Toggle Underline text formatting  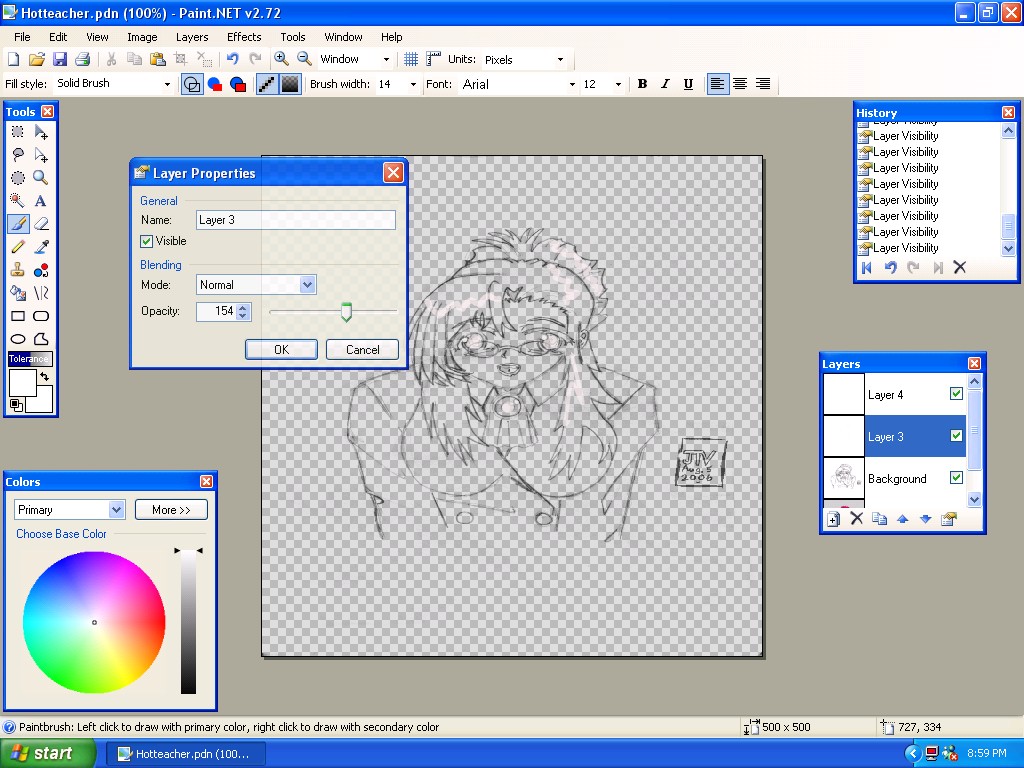pyautogui.click(x=688, y=84)
